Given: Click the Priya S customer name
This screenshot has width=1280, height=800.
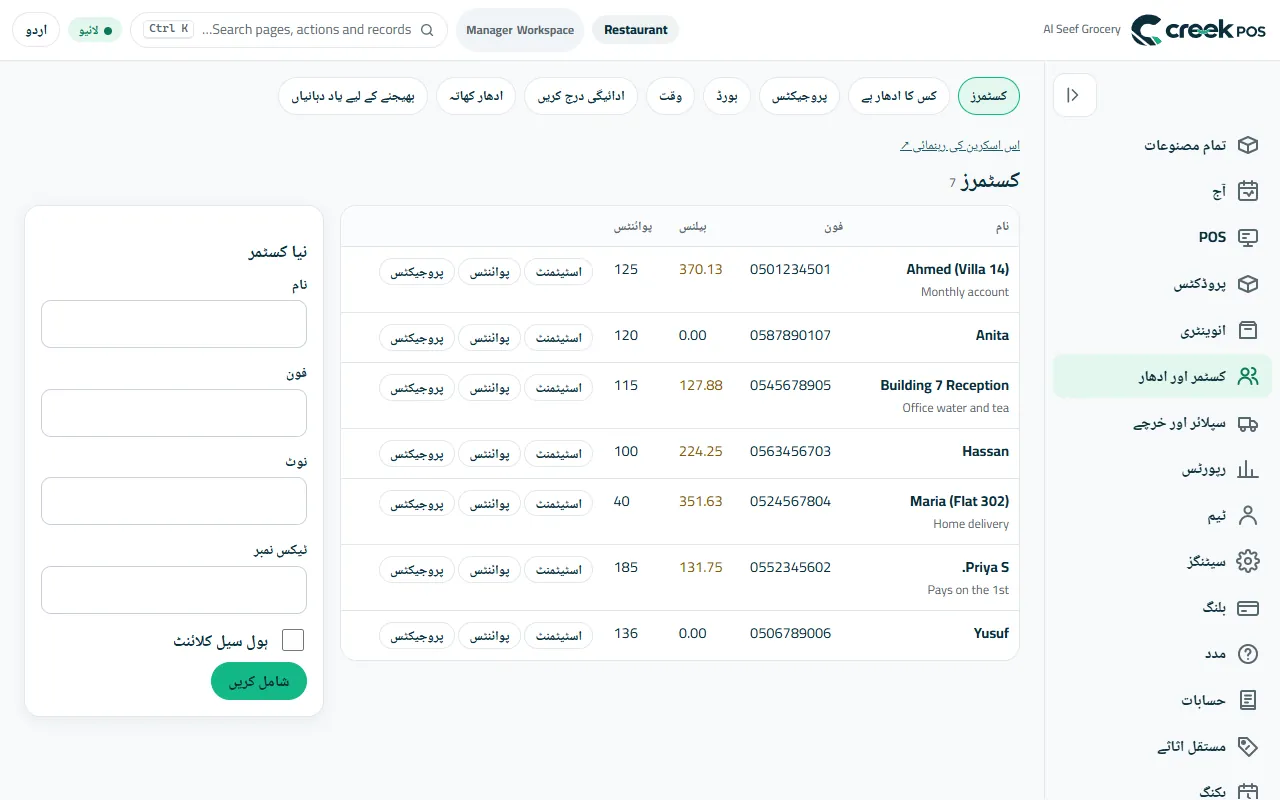Looking at the screenshot, I should point(985,567).
